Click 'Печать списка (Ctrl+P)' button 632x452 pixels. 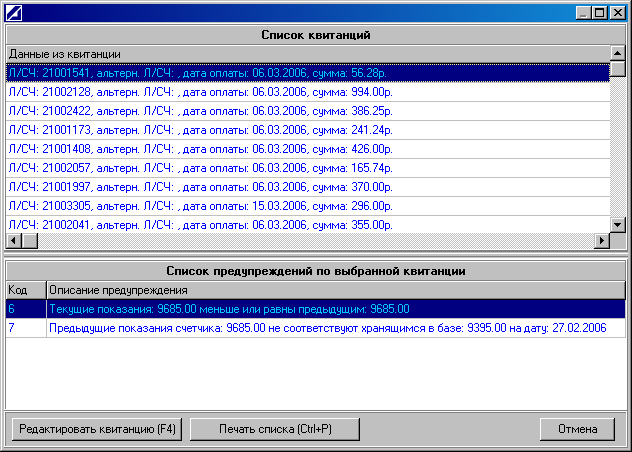pyautogui.click(x=260, y=429)
